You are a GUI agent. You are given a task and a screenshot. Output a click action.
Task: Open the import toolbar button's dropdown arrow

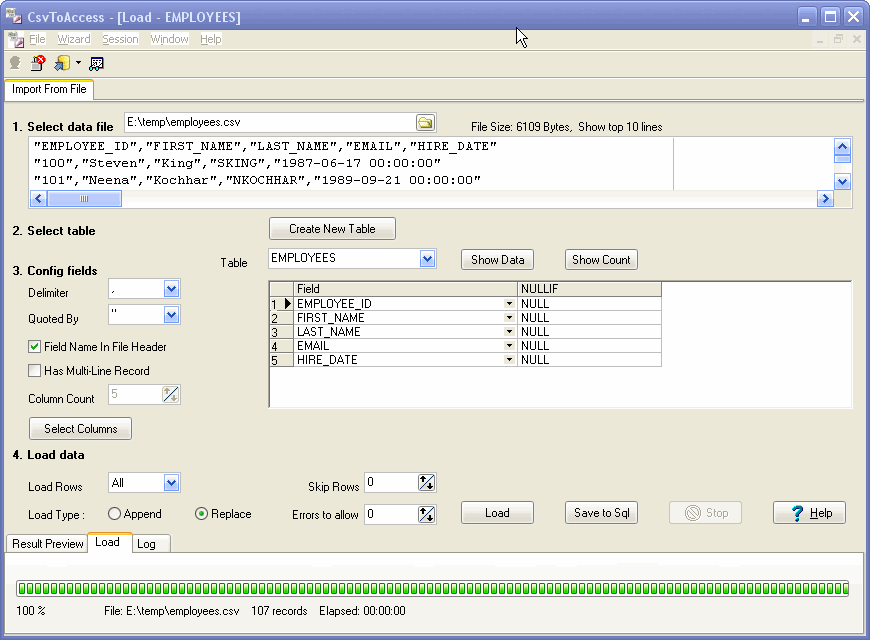(x=78, y=63)
